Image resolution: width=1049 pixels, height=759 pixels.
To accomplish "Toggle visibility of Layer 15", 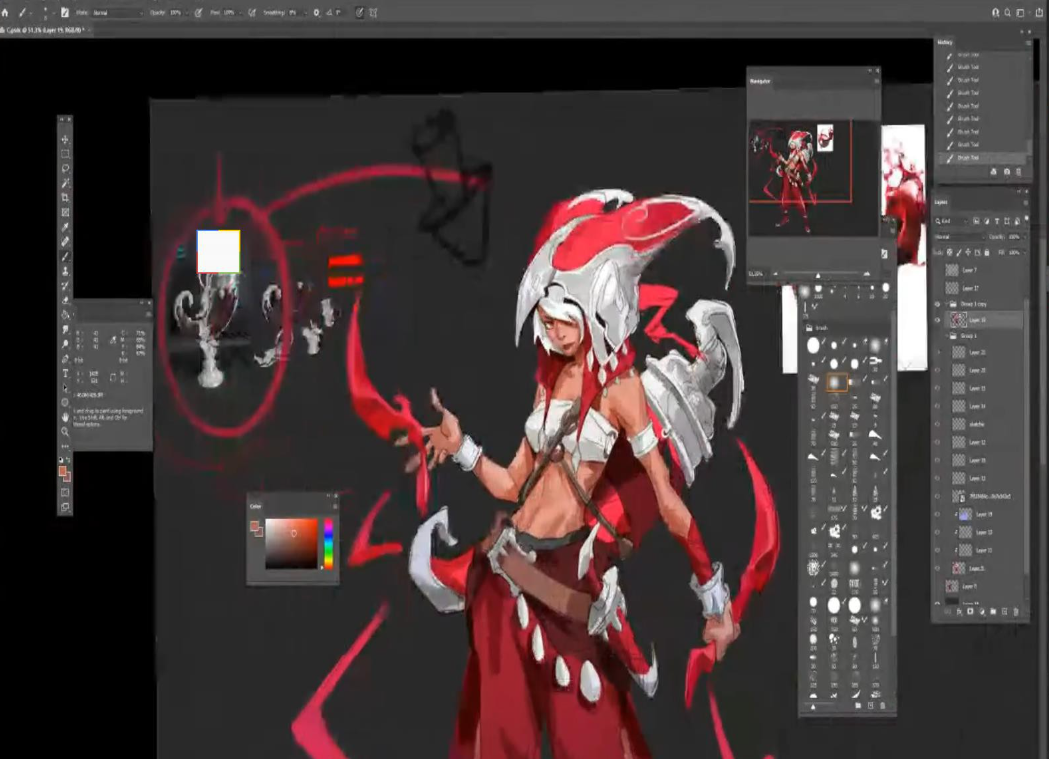I will 938,388.
